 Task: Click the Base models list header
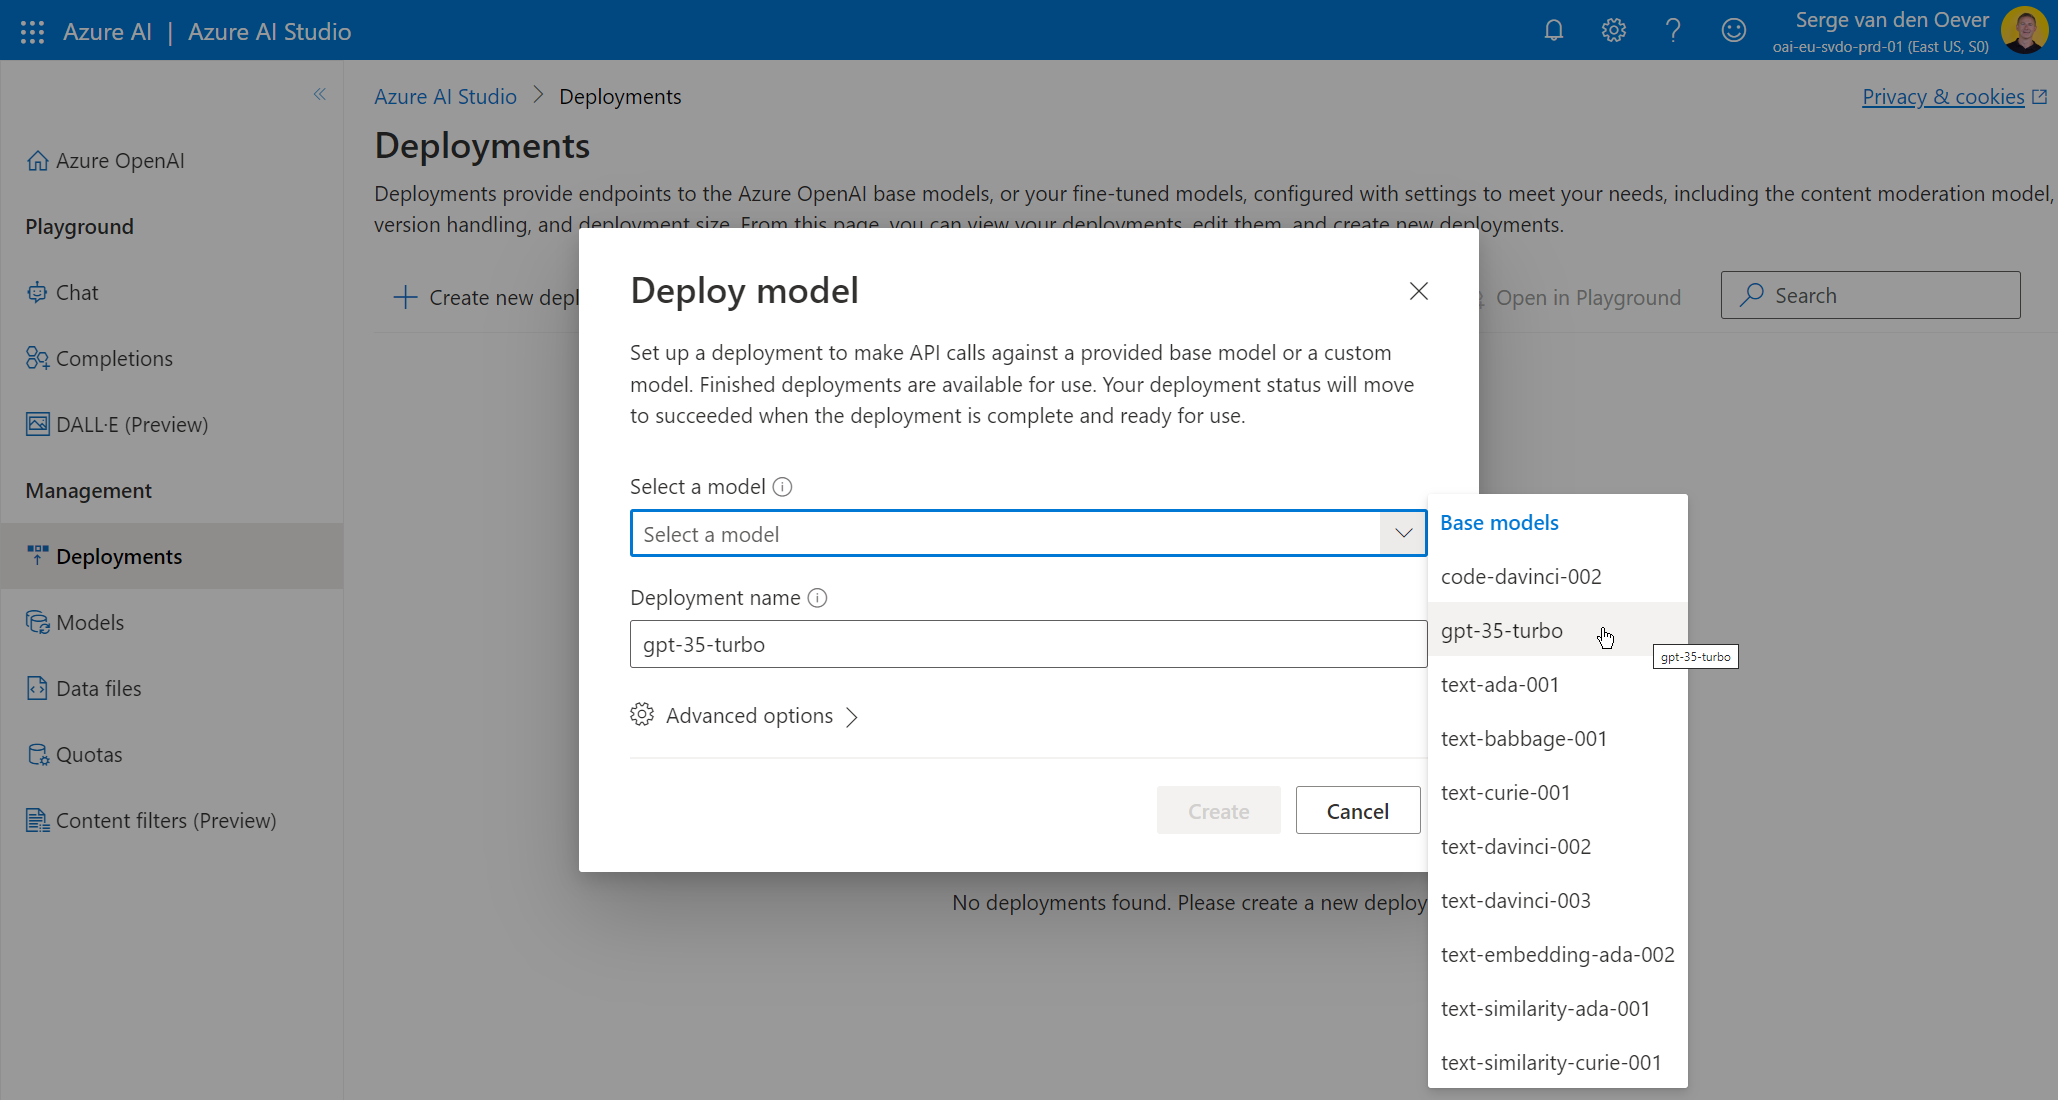tap(1499, 522)
